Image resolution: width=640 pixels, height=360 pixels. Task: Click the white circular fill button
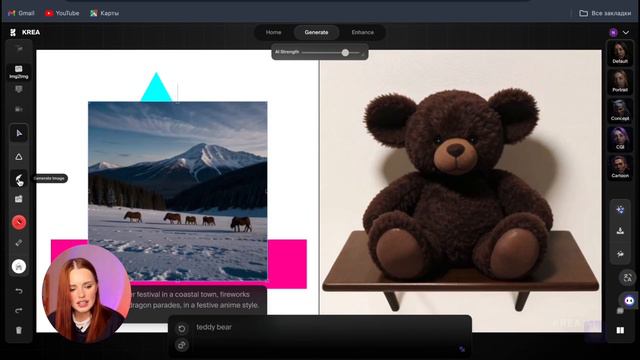coord(19,267)
